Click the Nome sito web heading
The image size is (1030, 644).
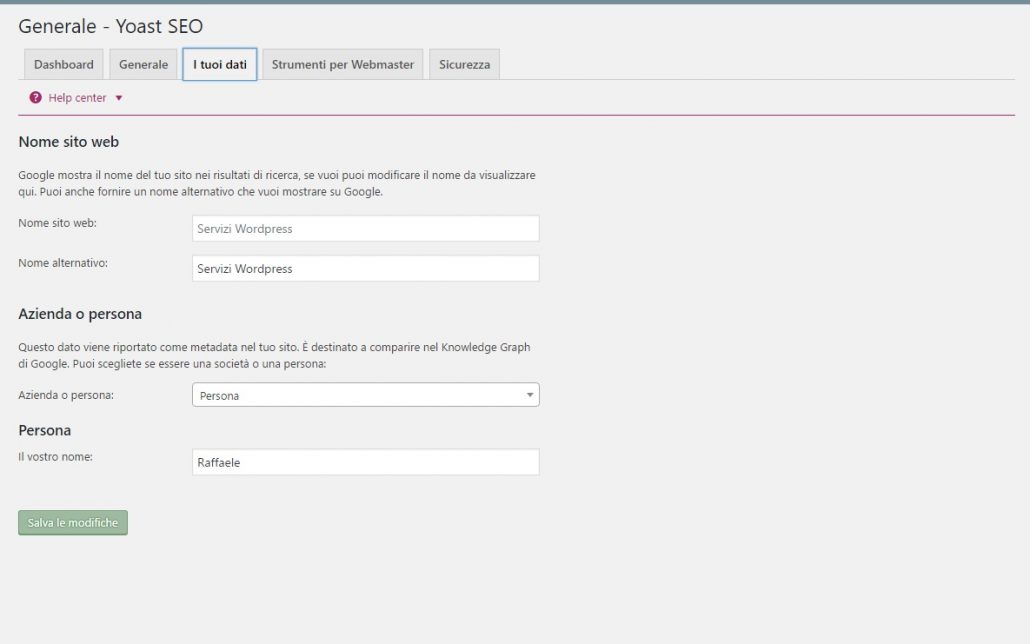click(x=68, y=142)
